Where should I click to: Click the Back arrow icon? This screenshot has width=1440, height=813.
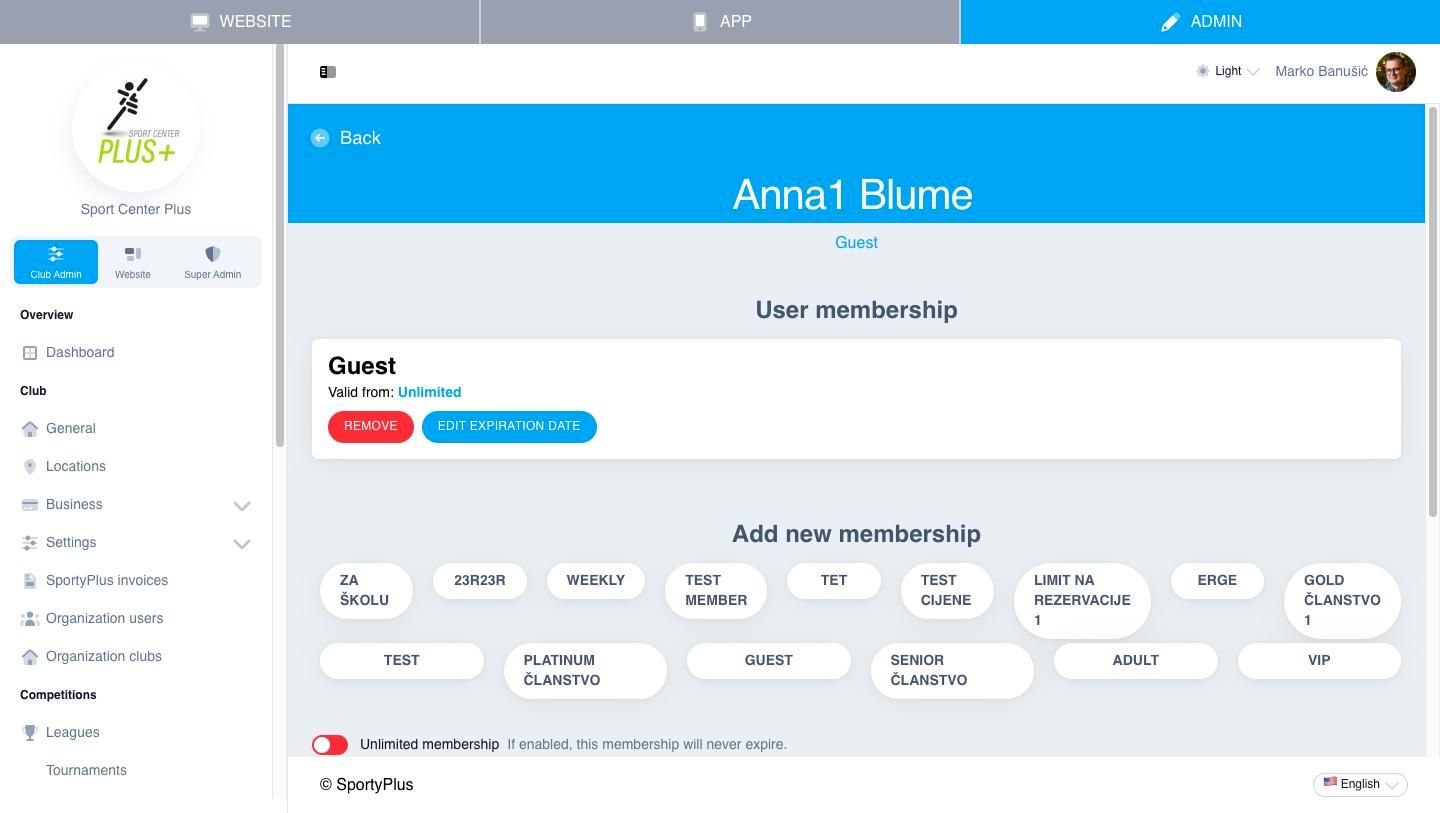[x=320, y=138]
